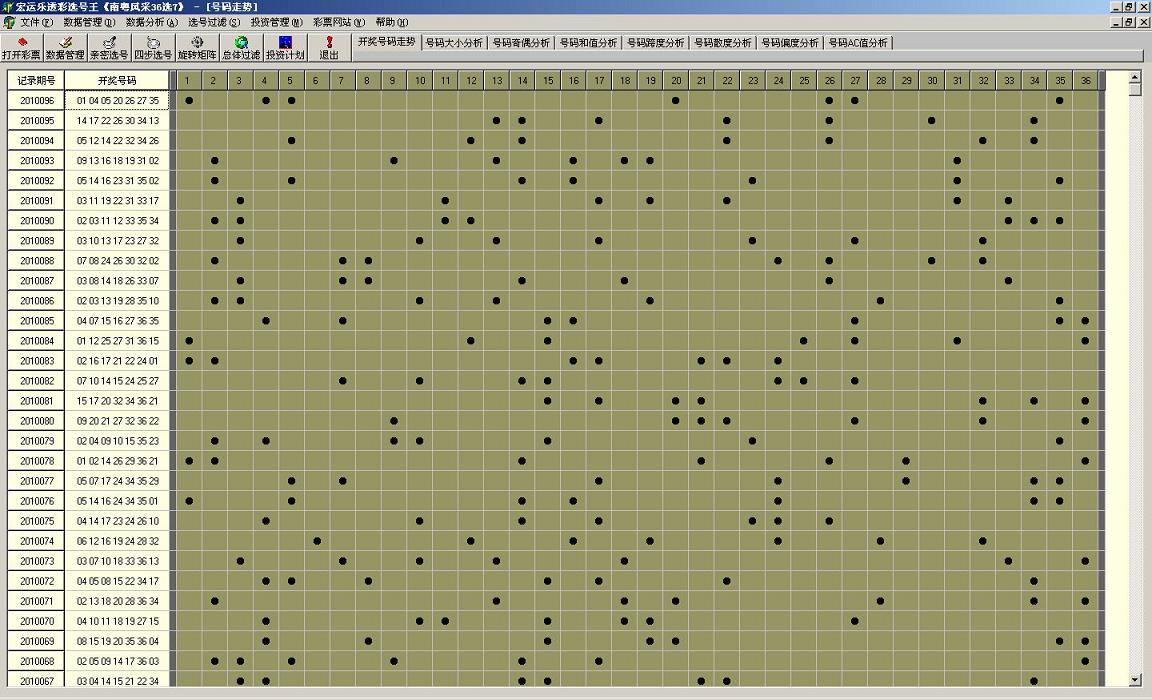Switch to the 号码跨度分析 tab
1152x700 pixels.
(x=655, y=43)
